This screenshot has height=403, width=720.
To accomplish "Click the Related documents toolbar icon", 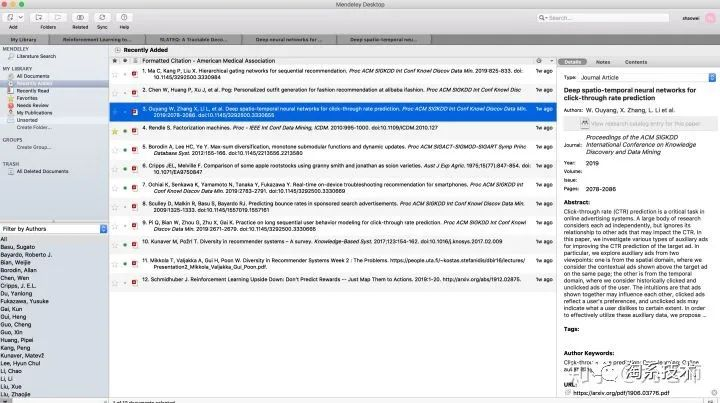I will click(80, 17).
